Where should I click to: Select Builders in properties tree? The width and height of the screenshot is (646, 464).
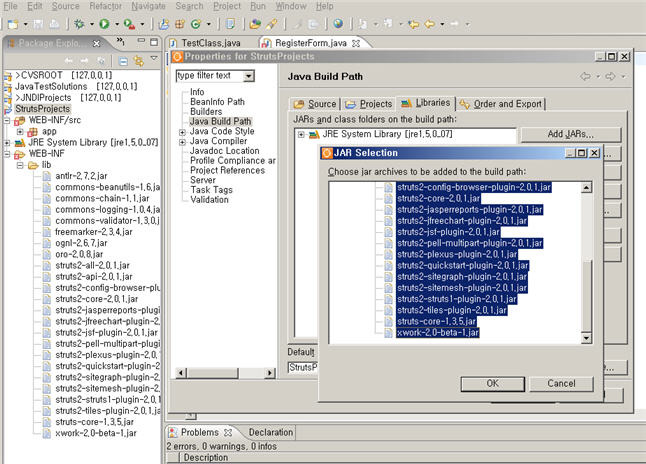206,112
